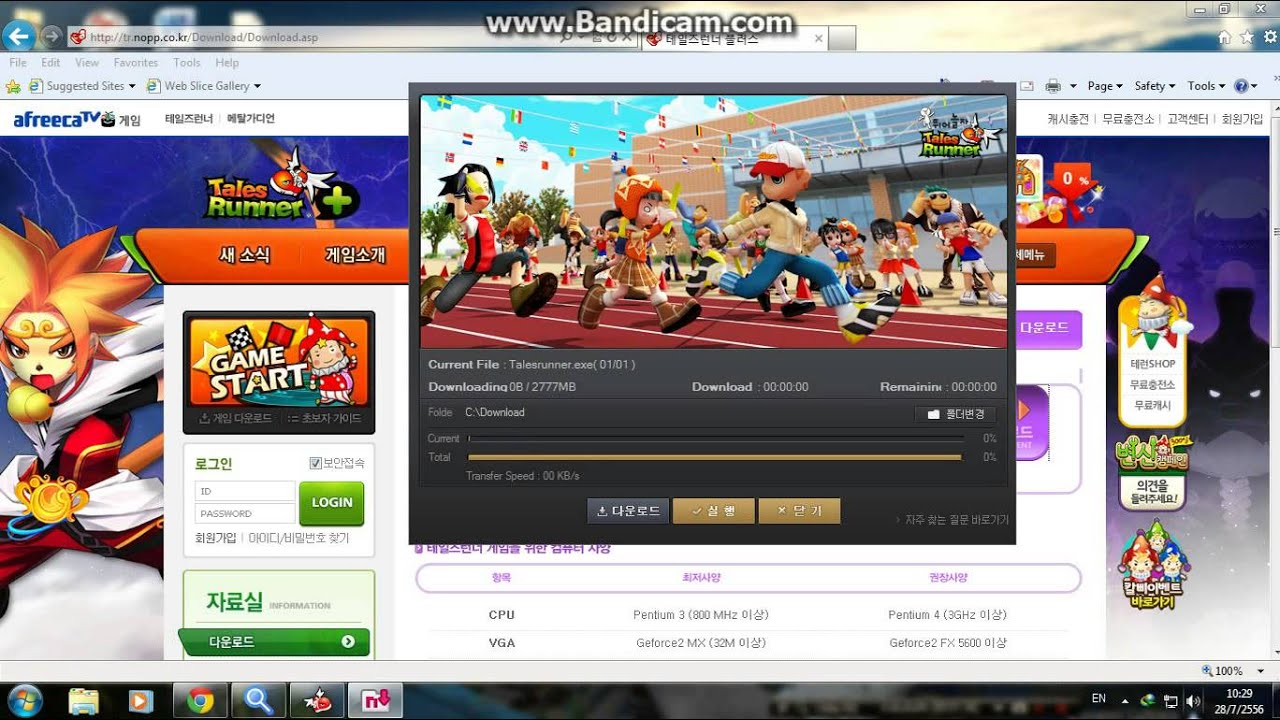Expand the Help icon dropdown arrow

(1255, 86)
